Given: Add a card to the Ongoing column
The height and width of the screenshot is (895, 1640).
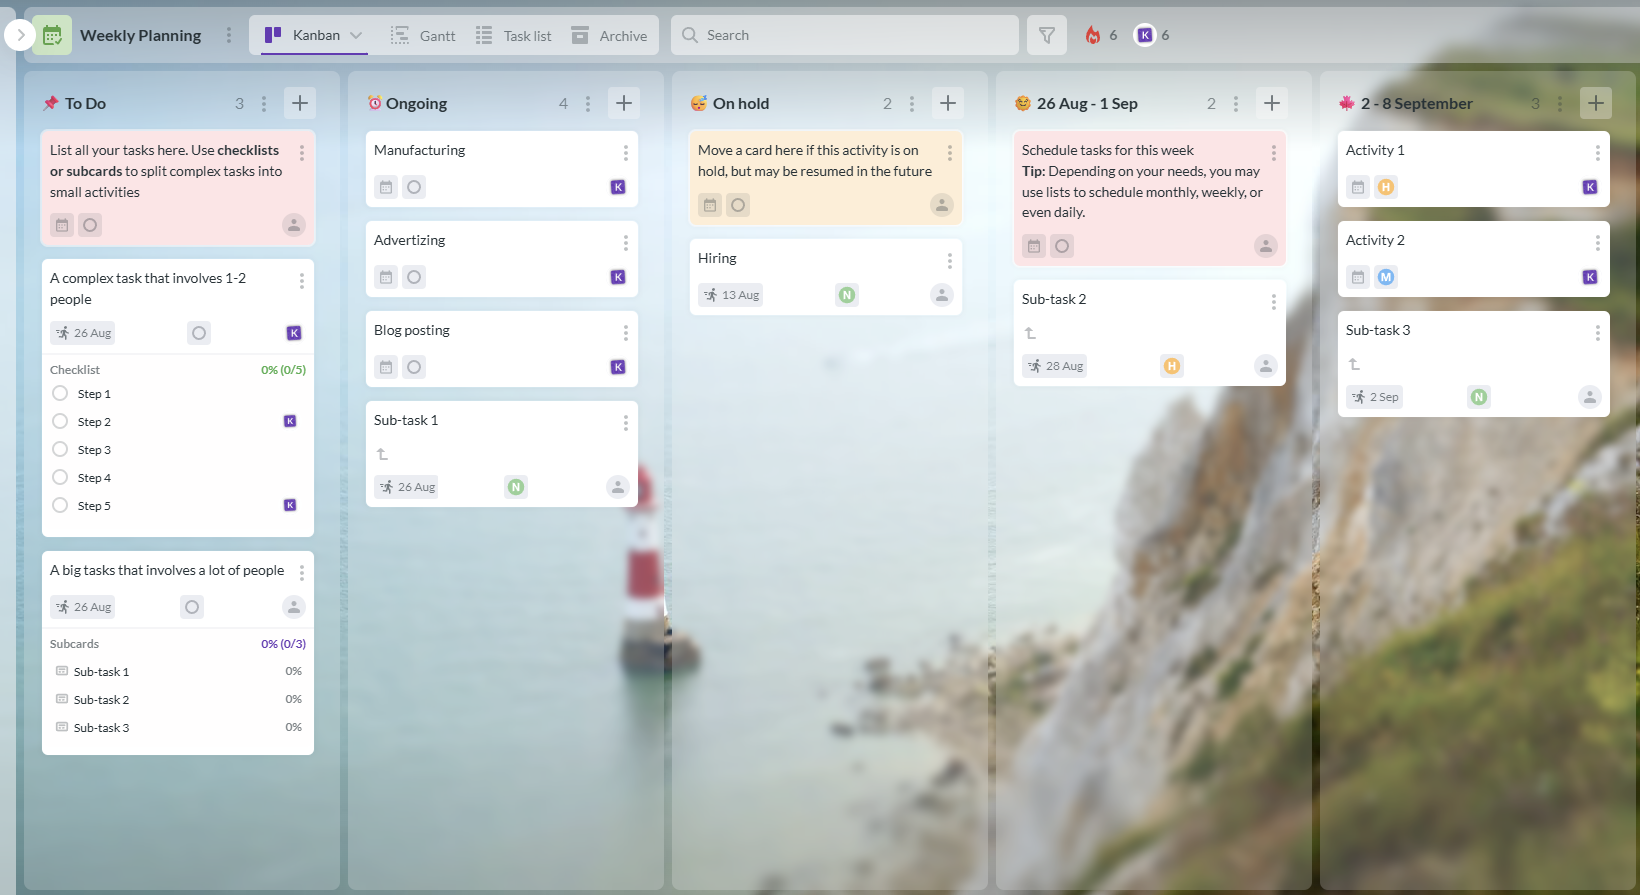Looking at the screenshot, I should click(x=624, y=103).
